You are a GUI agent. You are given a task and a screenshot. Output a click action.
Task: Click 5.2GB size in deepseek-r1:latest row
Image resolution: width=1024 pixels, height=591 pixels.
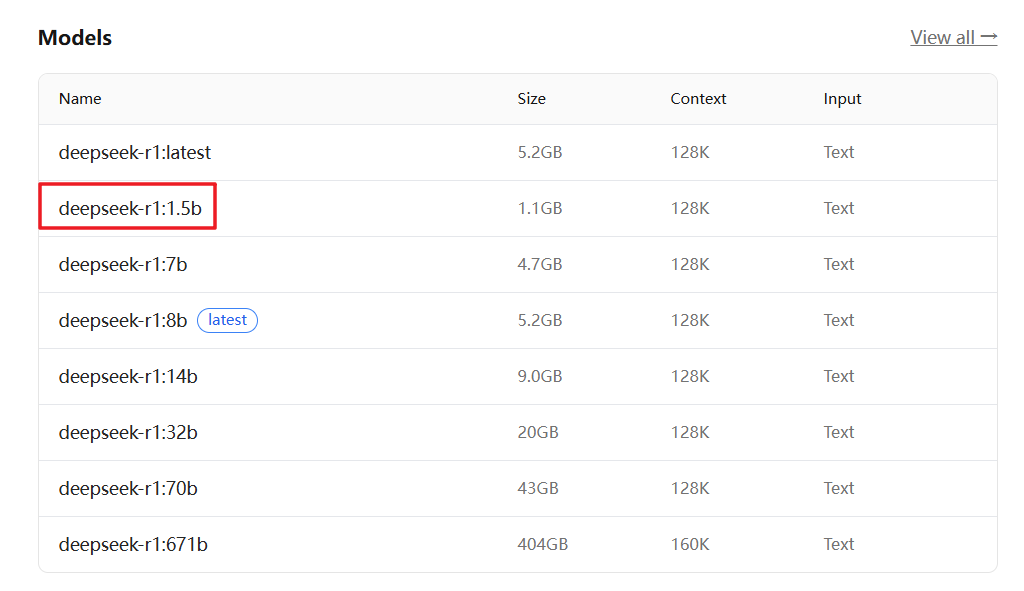(x=540, y=152)
